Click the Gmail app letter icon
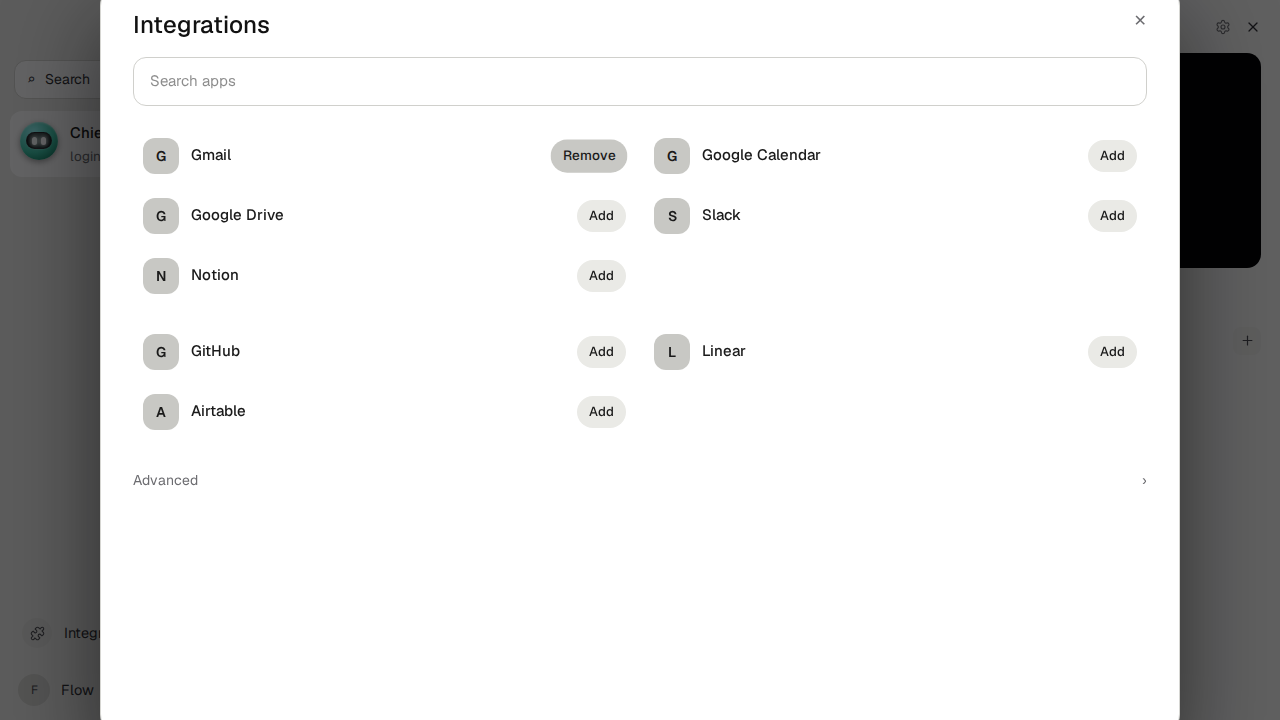The height and width of the screenshot is (720, 1280). [x=161, y=156]
